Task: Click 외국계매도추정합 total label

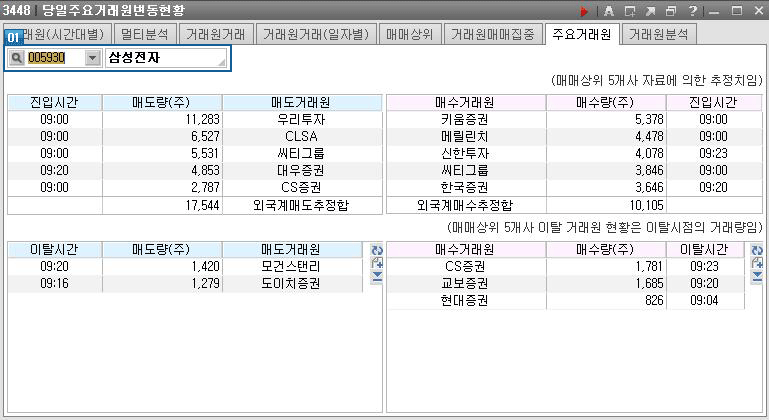Action: click(x=301, y=205)
